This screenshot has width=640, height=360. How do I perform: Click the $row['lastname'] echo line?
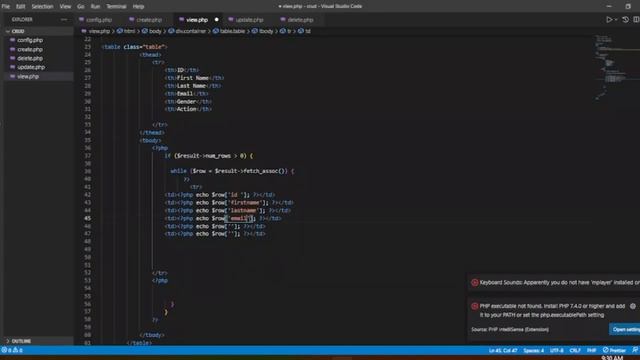point(227,211)
